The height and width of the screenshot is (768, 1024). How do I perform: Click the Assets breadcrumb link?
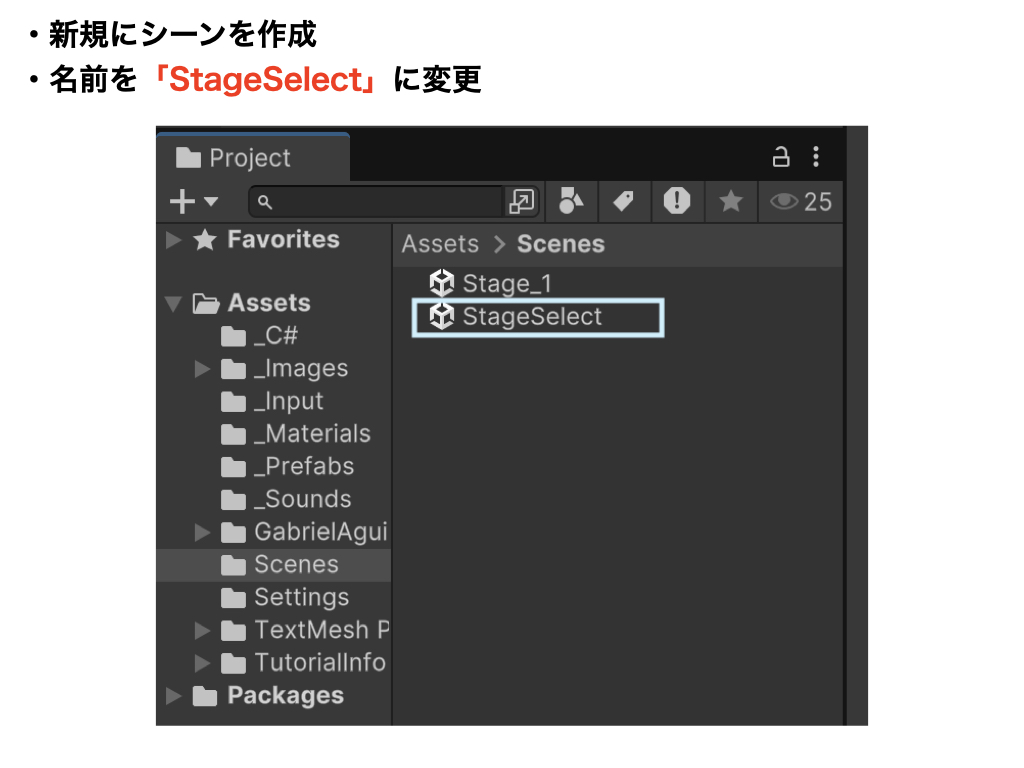440,244
